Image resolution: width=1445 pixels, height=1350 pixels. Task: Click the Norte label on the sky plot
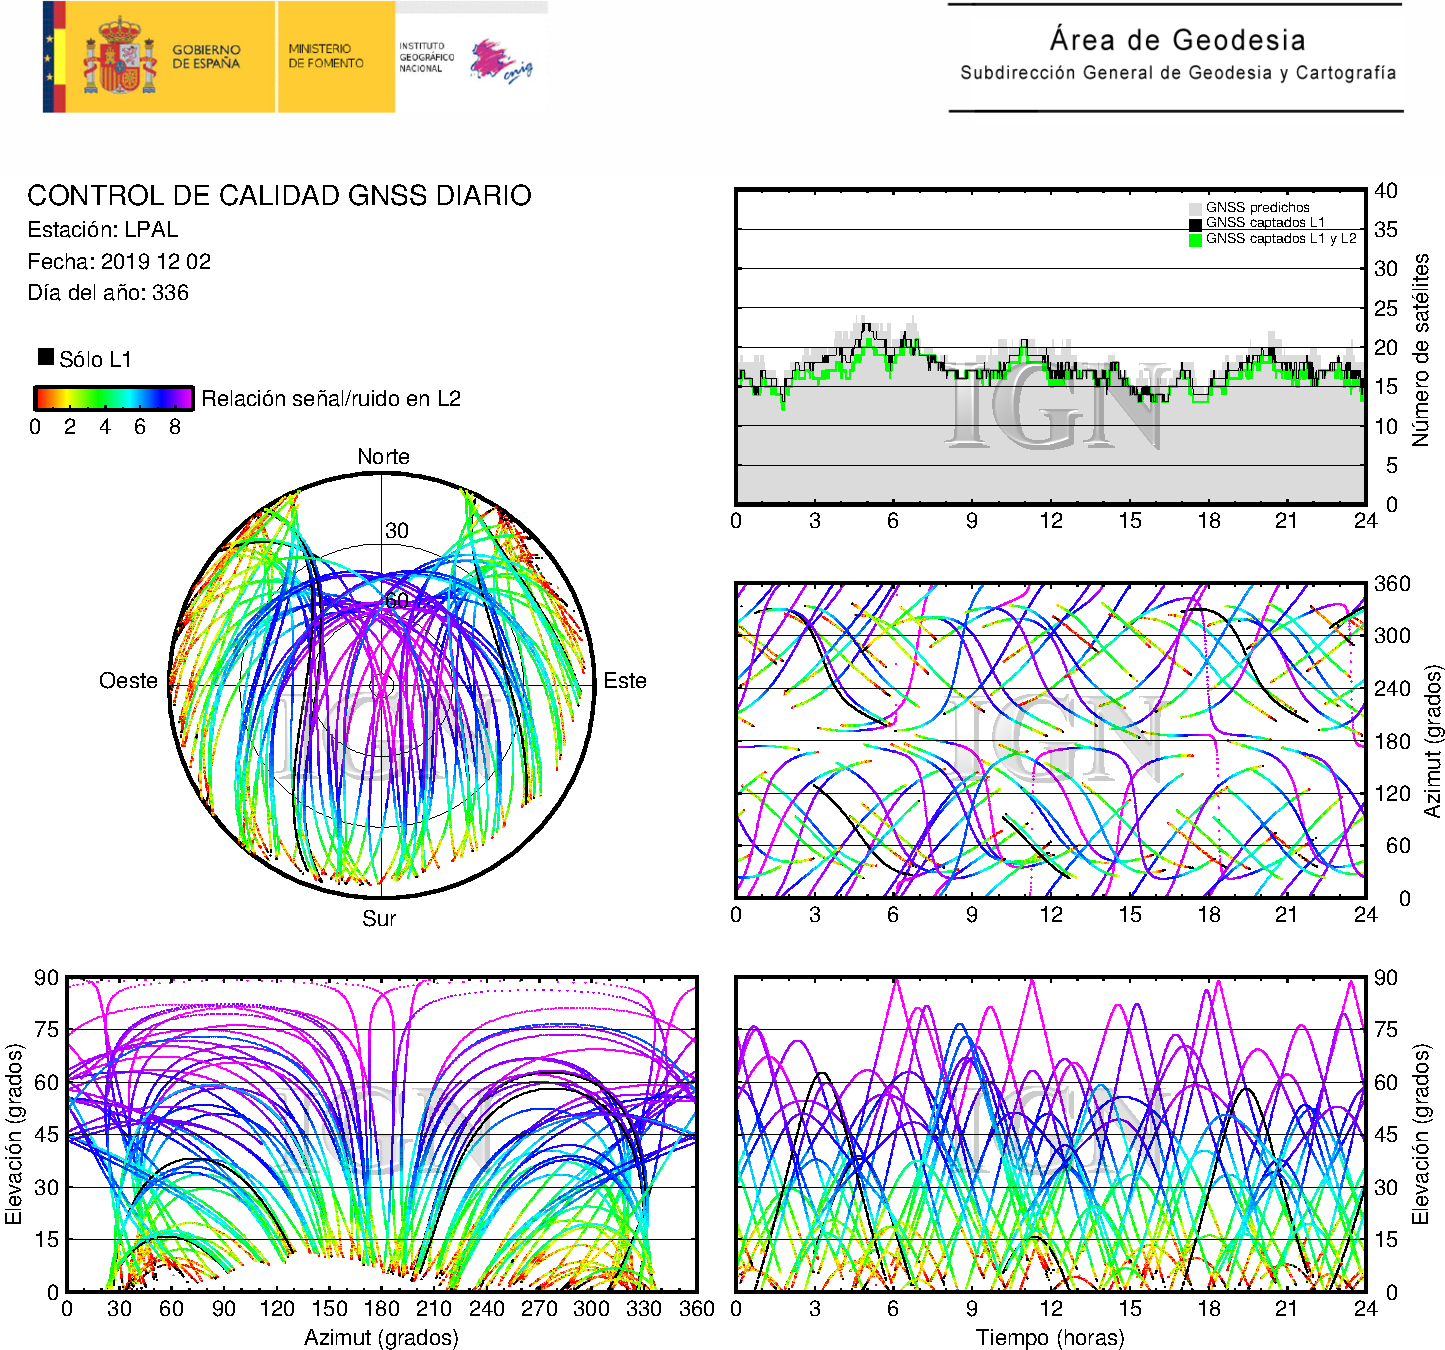[x=383, y=457]
